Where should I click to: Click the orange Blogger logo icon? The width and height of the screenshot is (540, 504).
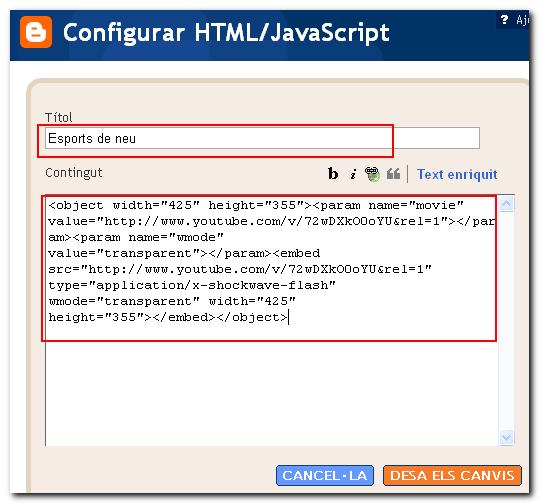click(36, 32)
